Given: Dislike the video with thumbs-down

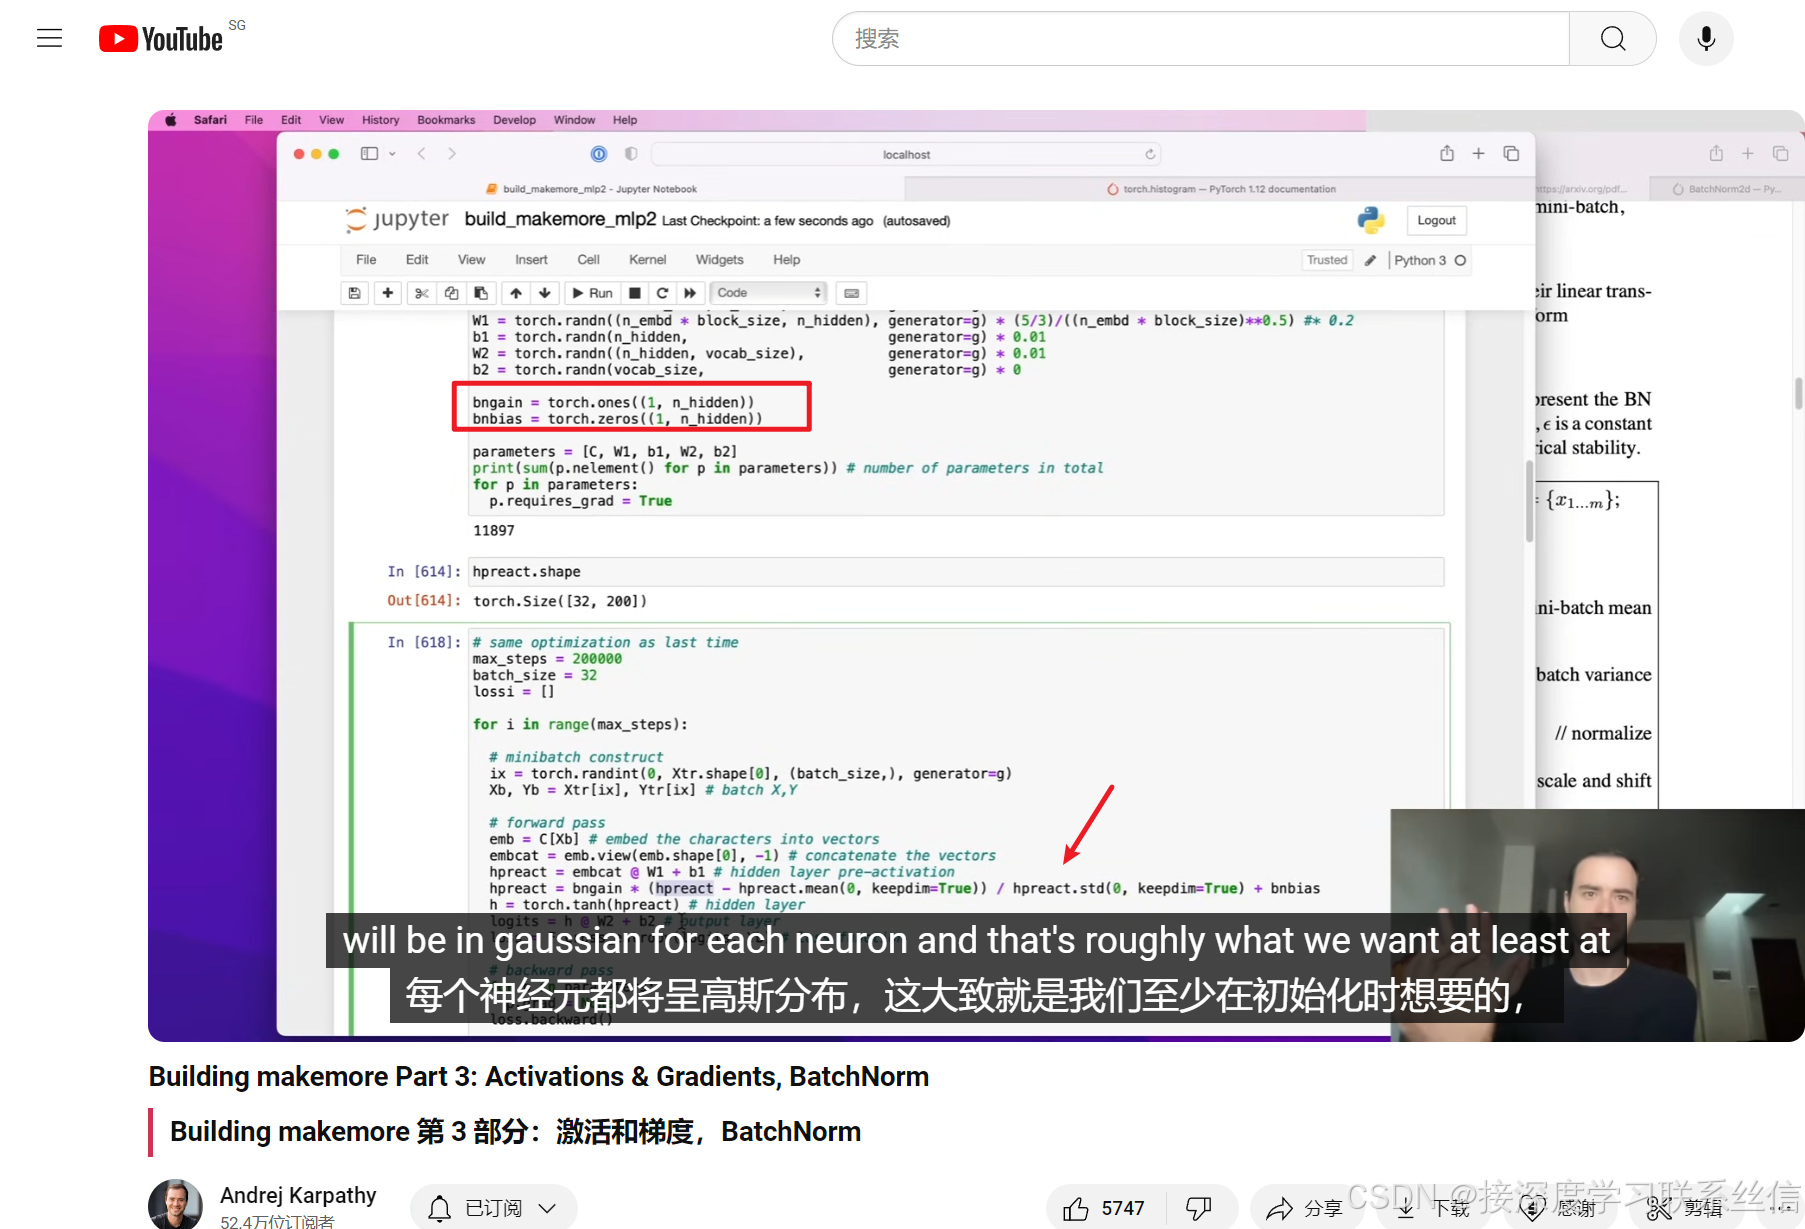Looking at the screenshot, I should pyautogui.click(x=1199, y=1208).
